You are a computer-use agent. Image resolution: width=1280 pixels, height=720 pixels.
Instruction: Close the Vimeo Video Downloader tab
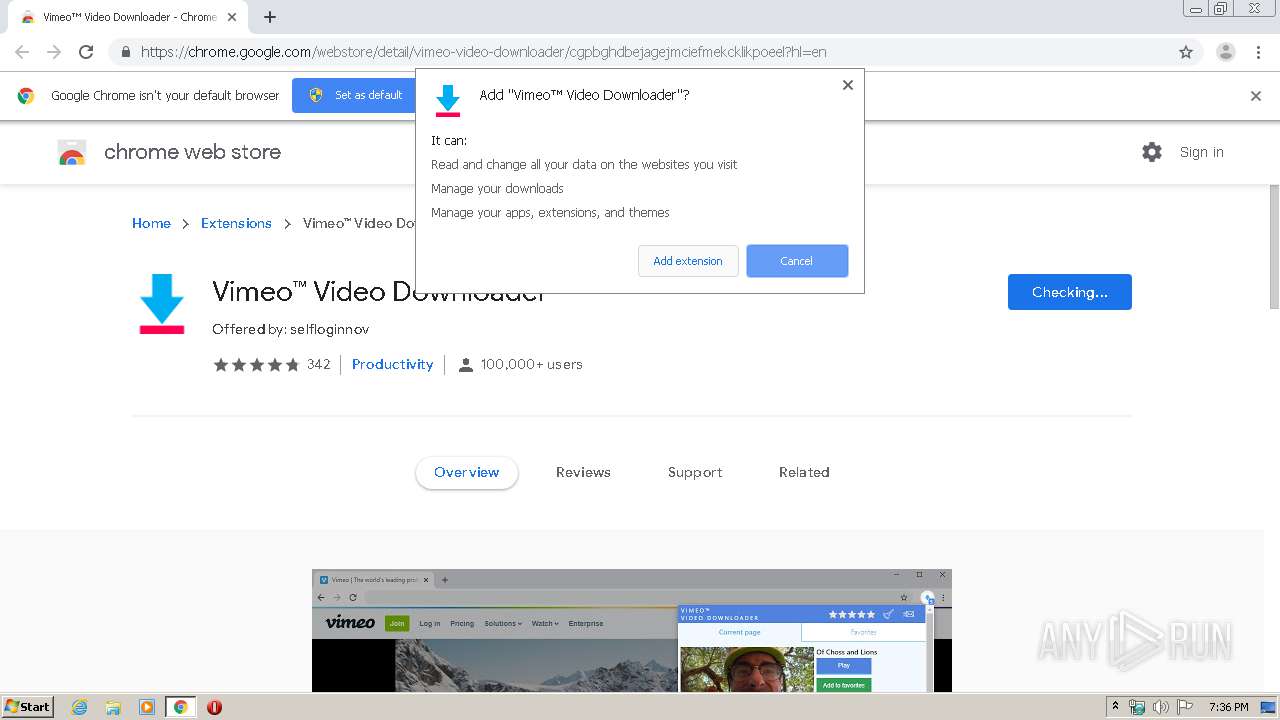[232, 17]
